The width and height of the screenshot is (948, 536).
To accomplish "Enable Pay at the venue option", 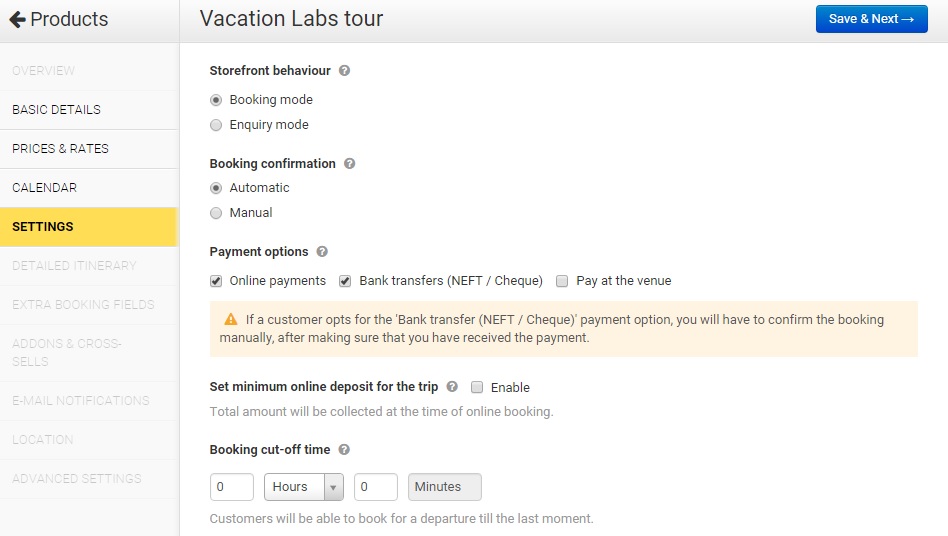I will click(x=563, y=281).
